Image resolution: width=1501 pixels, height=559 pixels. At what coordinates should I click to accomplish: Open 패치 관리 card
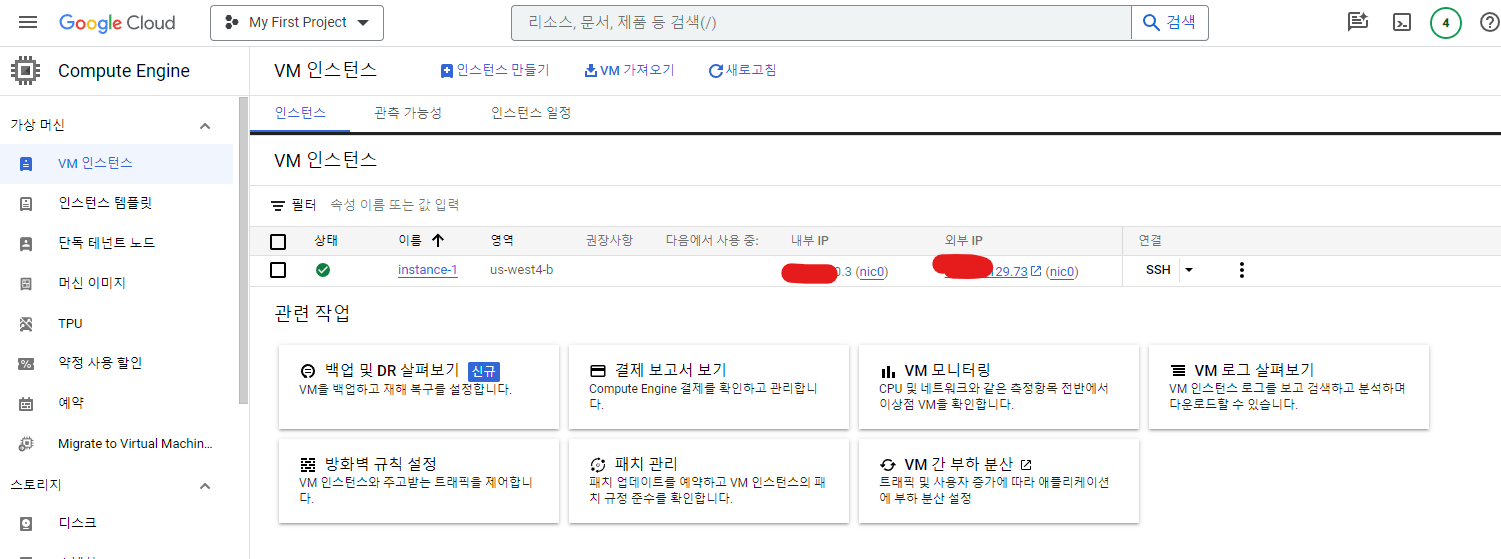click(709, 481)
